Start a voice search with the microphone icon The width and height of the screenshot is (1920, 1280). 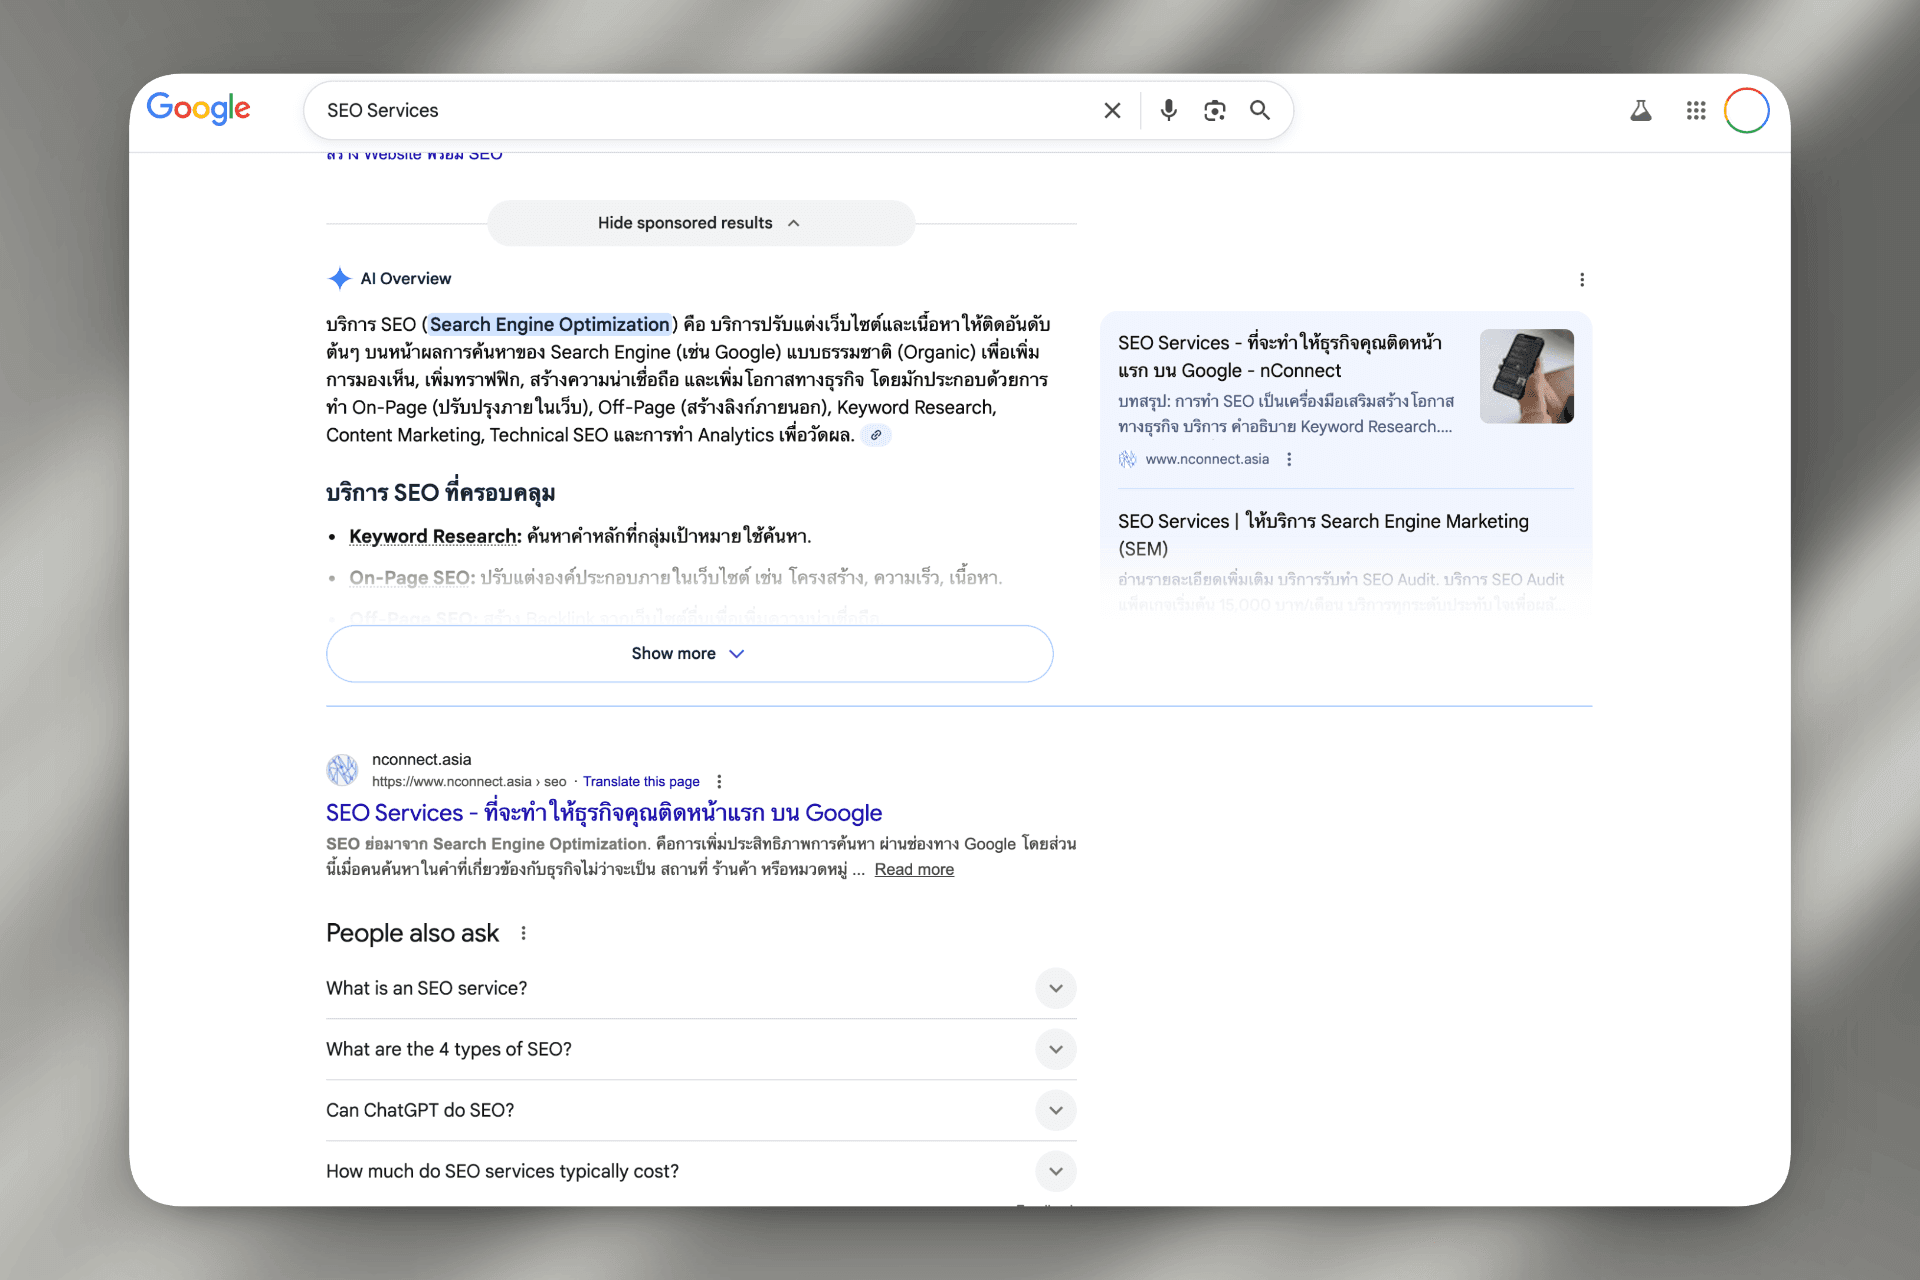click(x=1167, y=110)
